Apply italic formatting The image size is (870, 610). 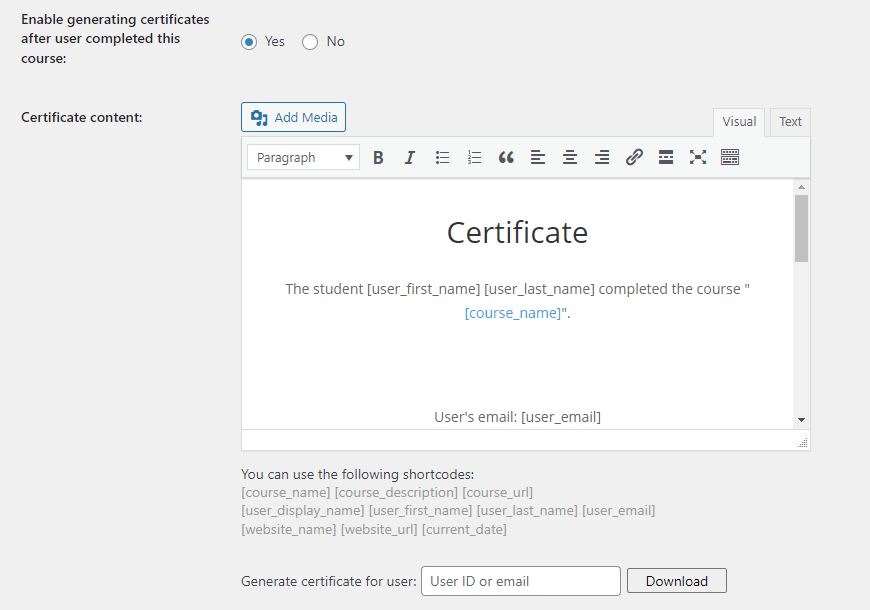click(x=410, y=158)
